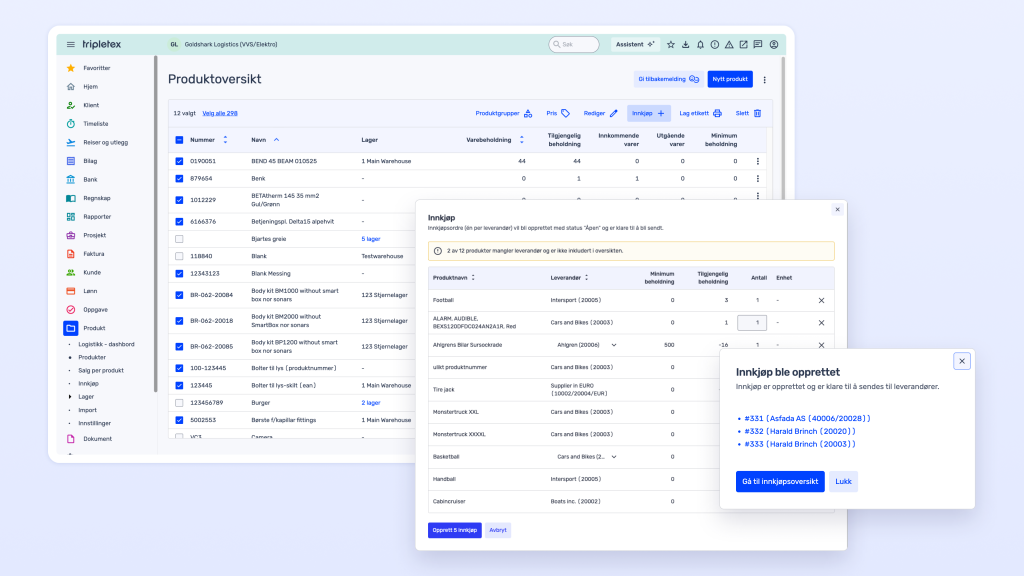1024x576 pixels.
Task: Open the three-dot menu next to Nytt produkt
Action: [x=765, y=79]
